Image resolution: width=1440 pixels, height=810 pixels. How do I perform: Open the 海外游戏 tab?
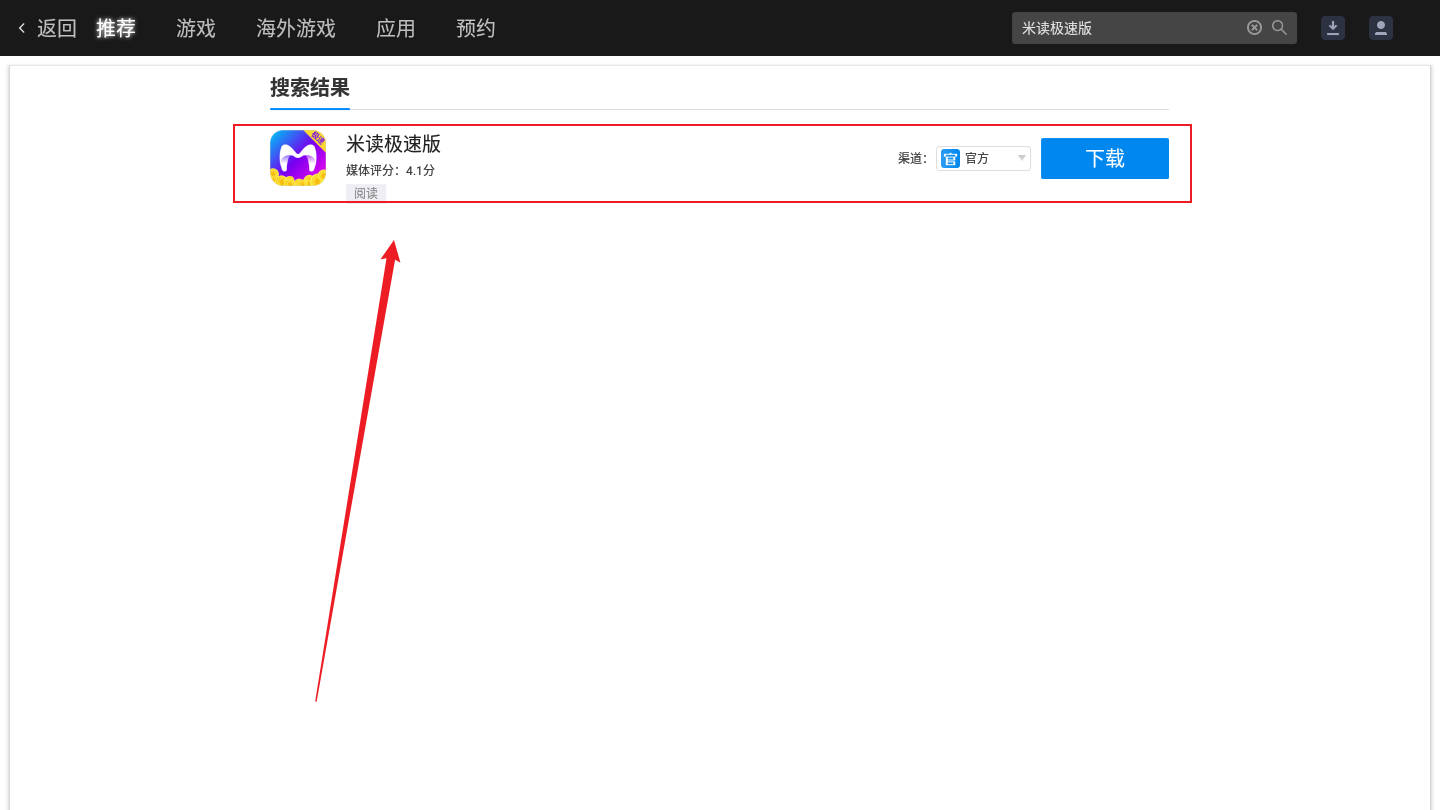click(x=296, y=28)
